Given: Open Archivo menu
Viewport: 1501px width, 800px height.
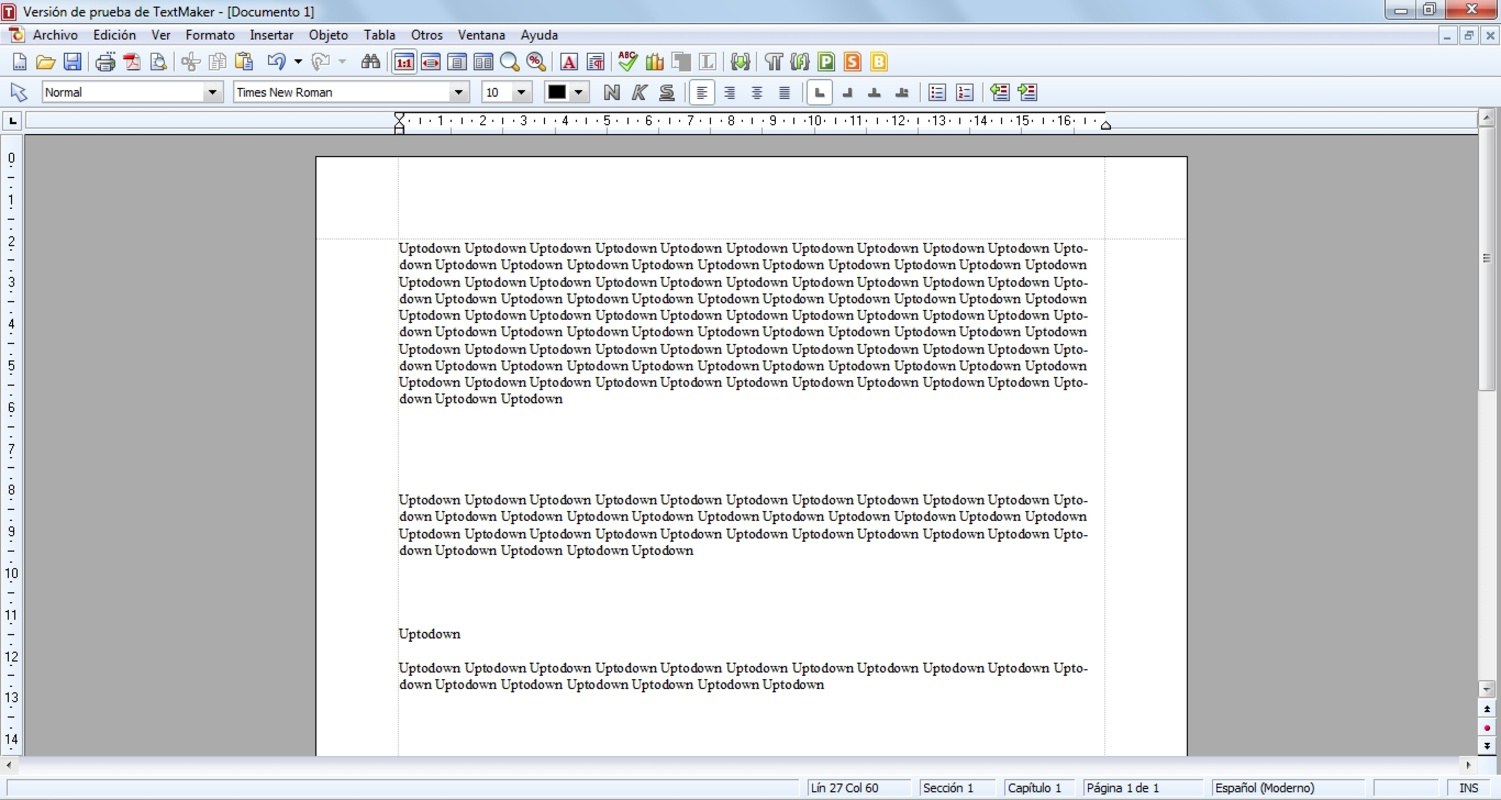Looking at the screenshot, I should click(55, 35).
